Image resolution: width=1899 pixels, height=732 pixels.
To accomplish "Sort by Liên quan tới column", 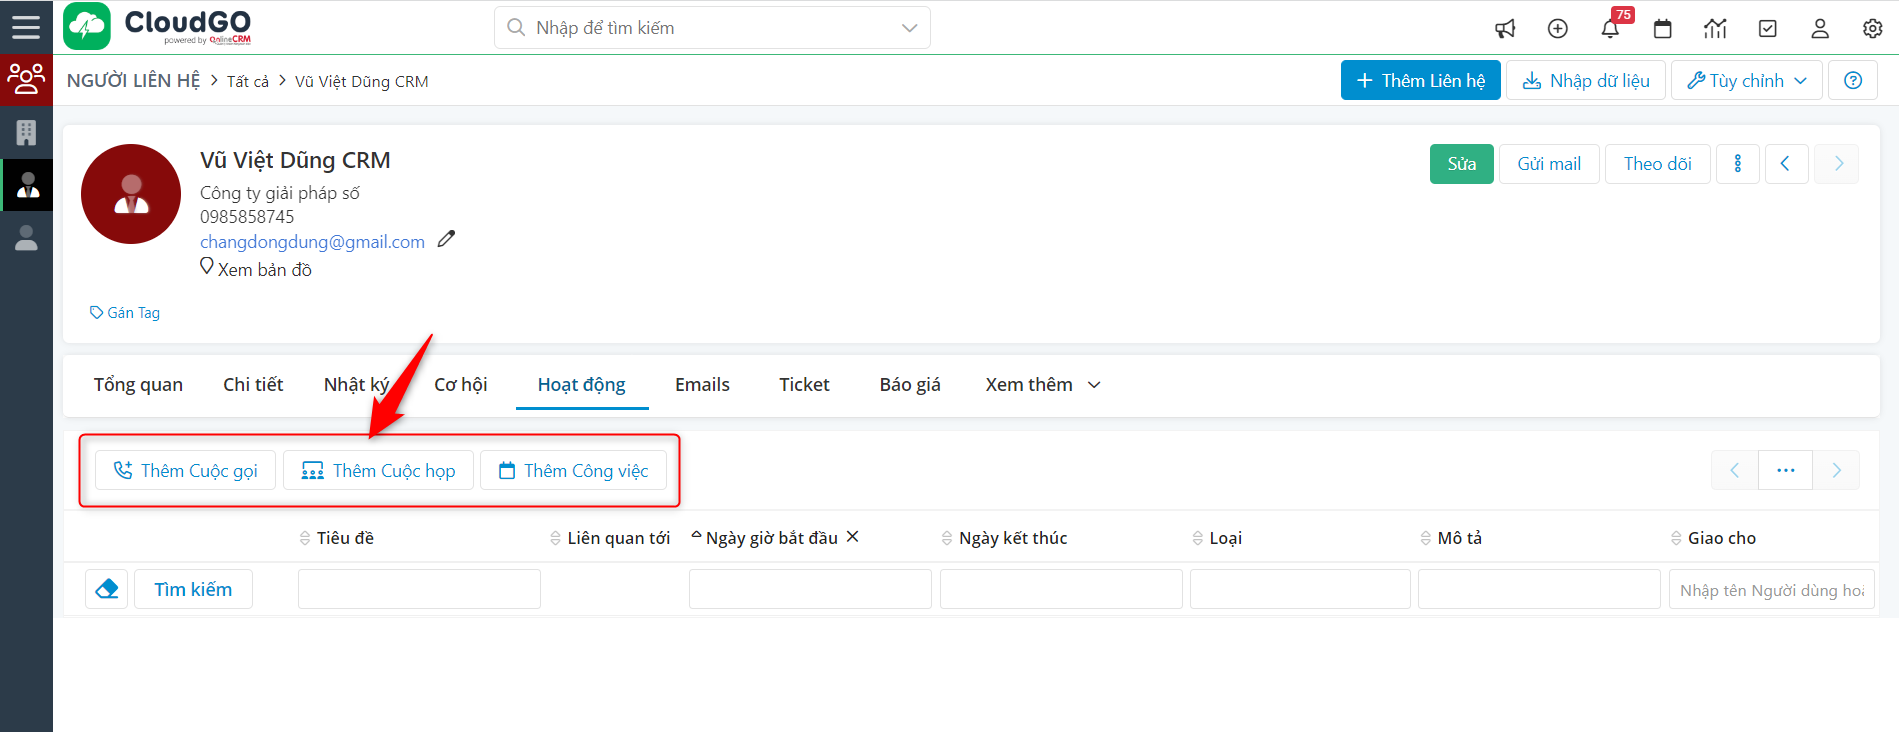I will pos(610,538).
